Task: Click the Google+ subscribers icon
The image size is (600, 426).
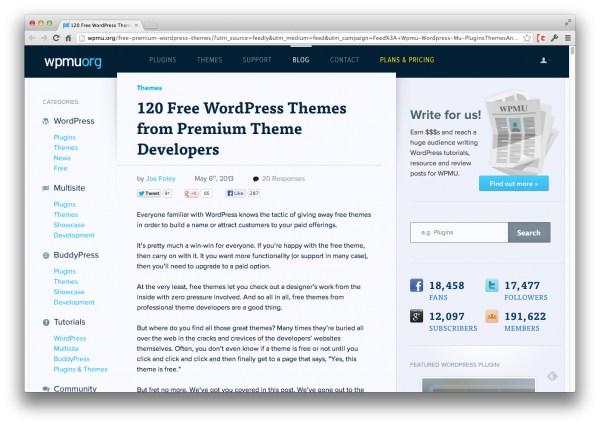Action: pyautogui.click(x=416, y=316)
